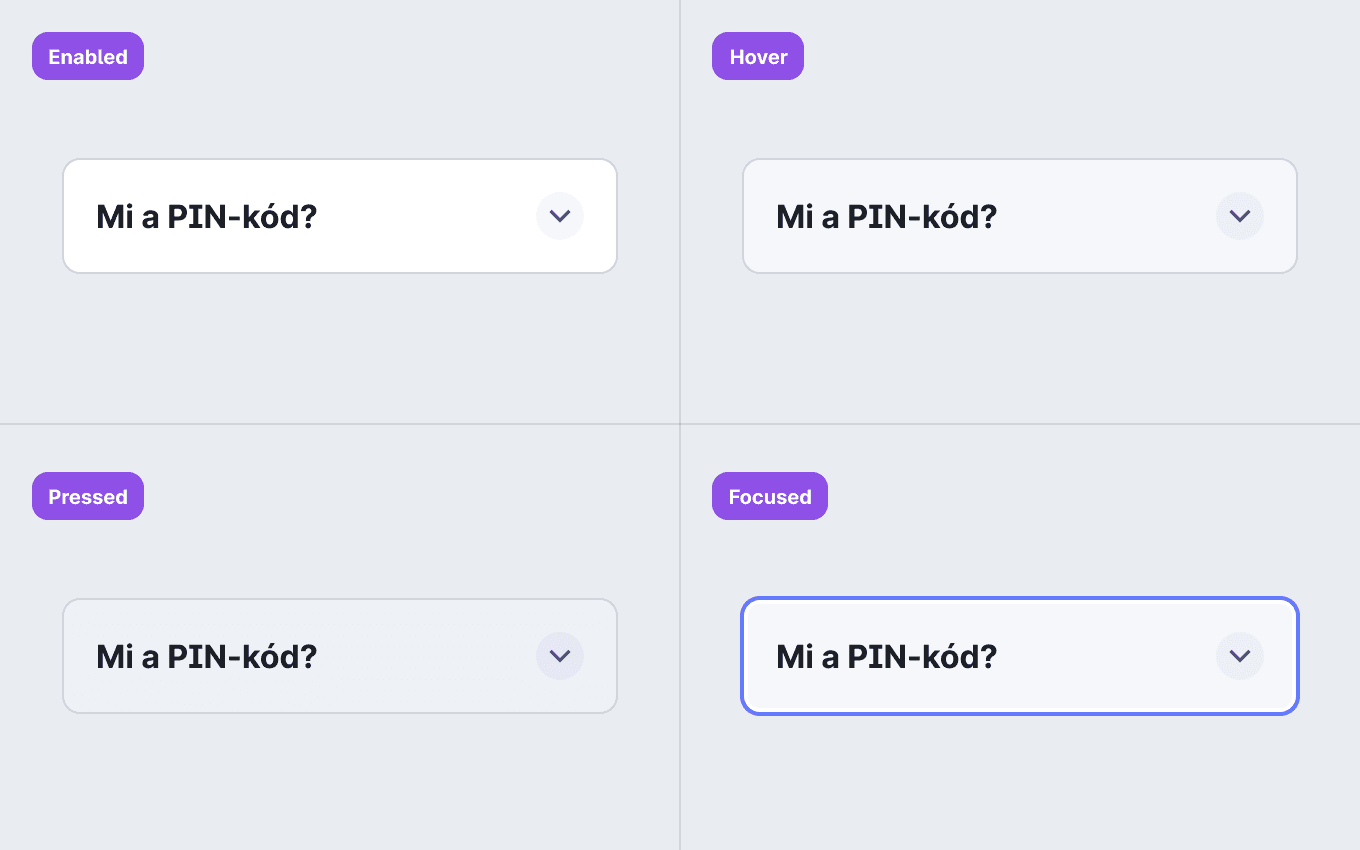Click the blue focus outline of the Focused card
1360x850 pixels.
1020,598
